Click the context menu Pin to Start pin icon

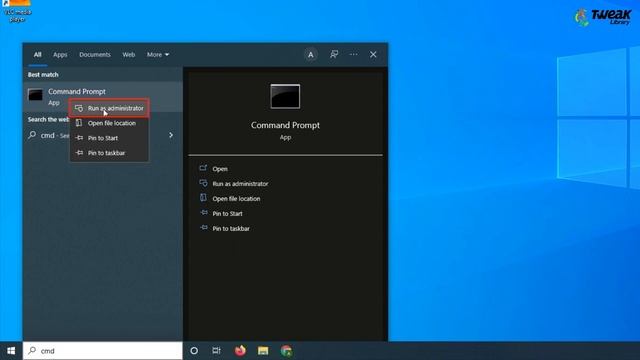pos(79,138)
